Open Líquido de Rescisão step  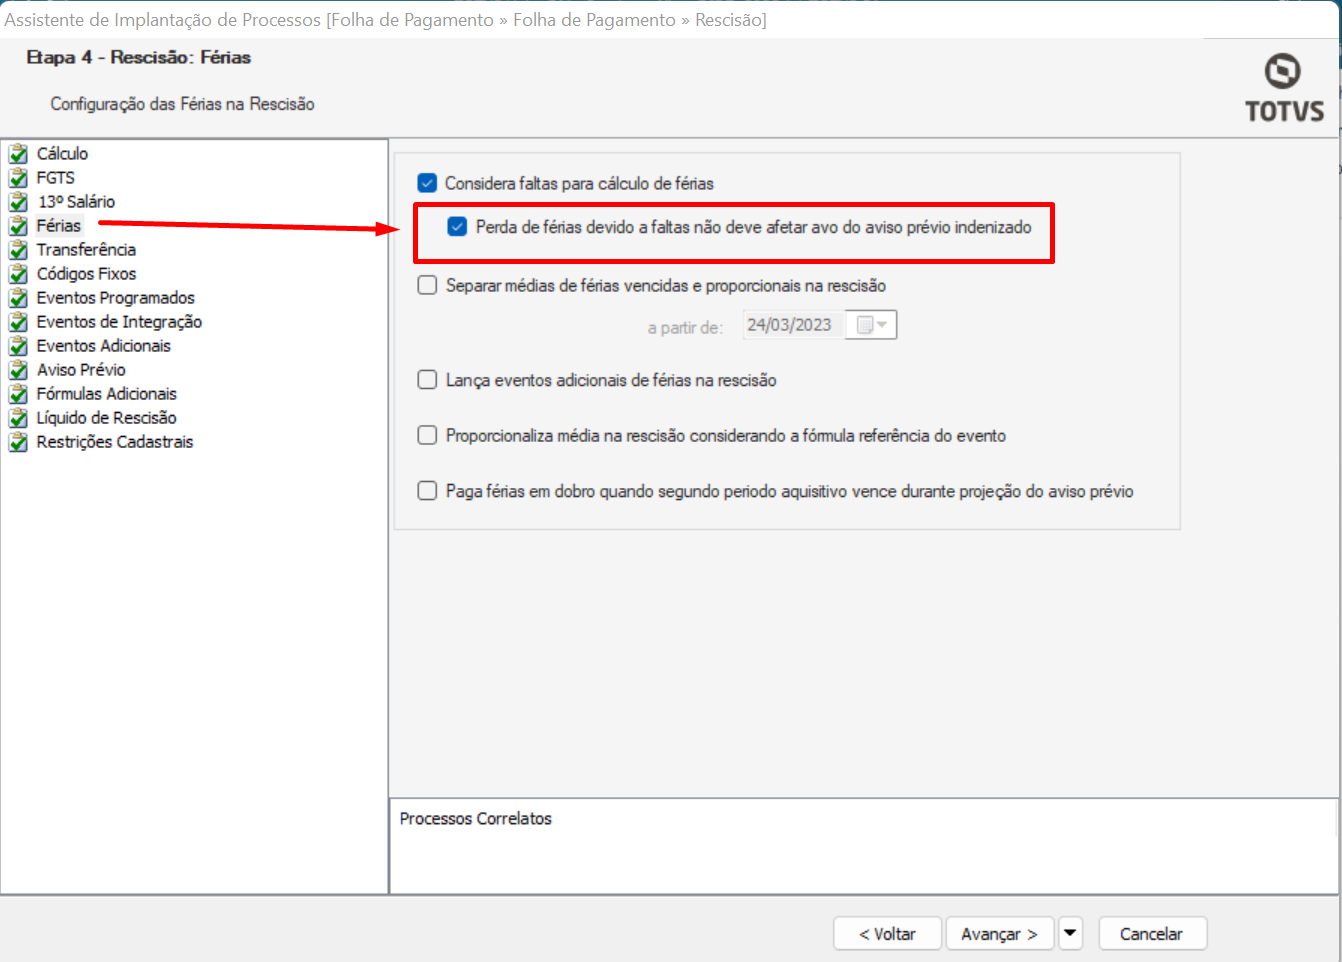click(107, 418)
